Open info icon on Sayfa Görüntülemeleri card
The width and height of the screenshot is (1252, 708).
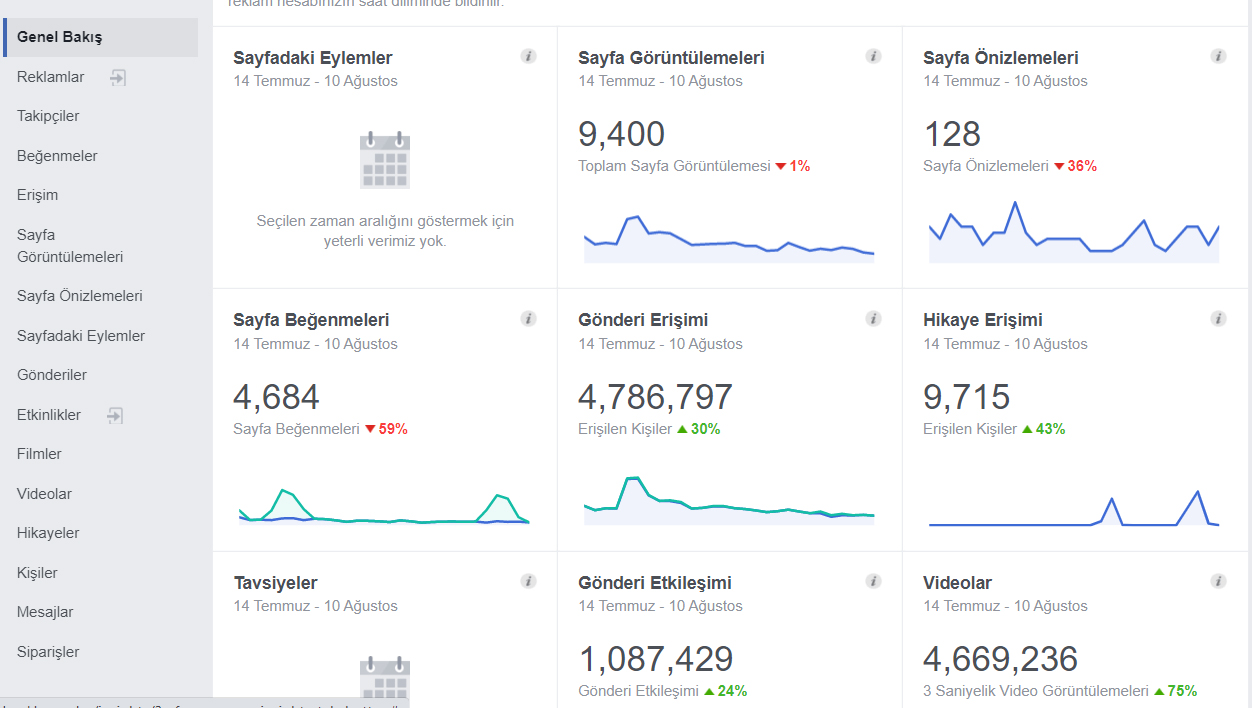873,56
